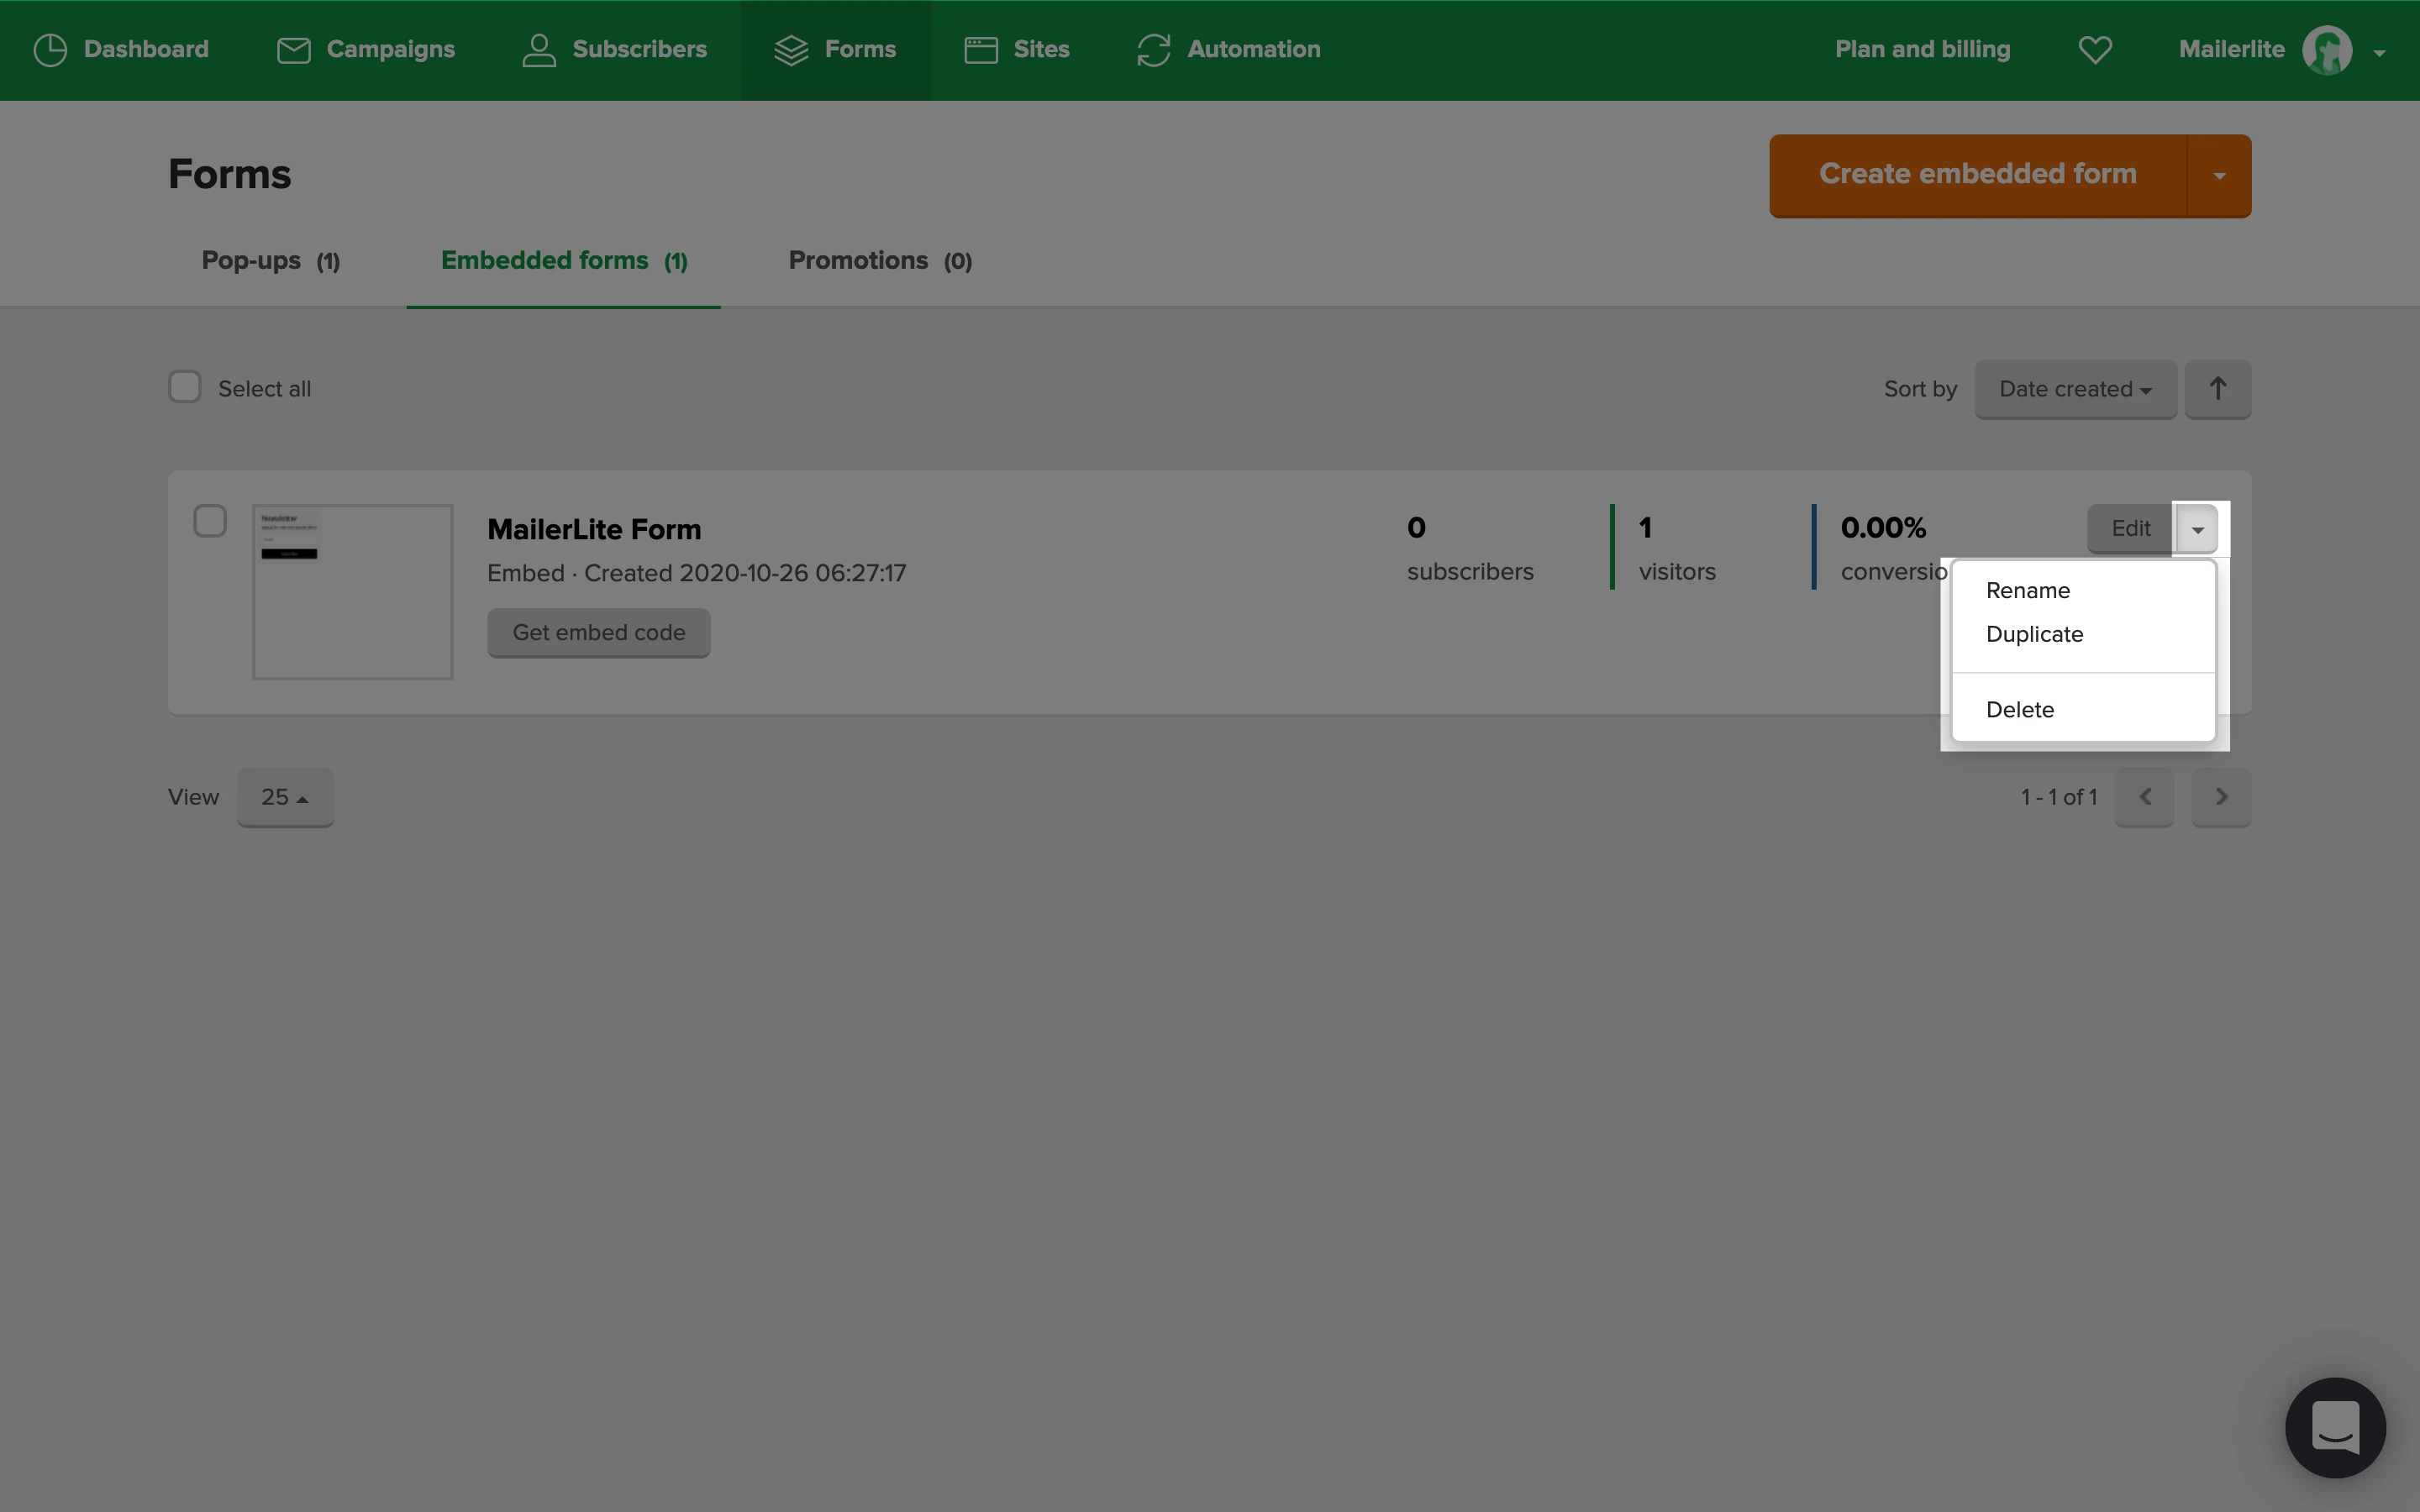2420x1512 pixels.
Task: Switch to the Pop-ups tab
Action: [x=270, y=261]
